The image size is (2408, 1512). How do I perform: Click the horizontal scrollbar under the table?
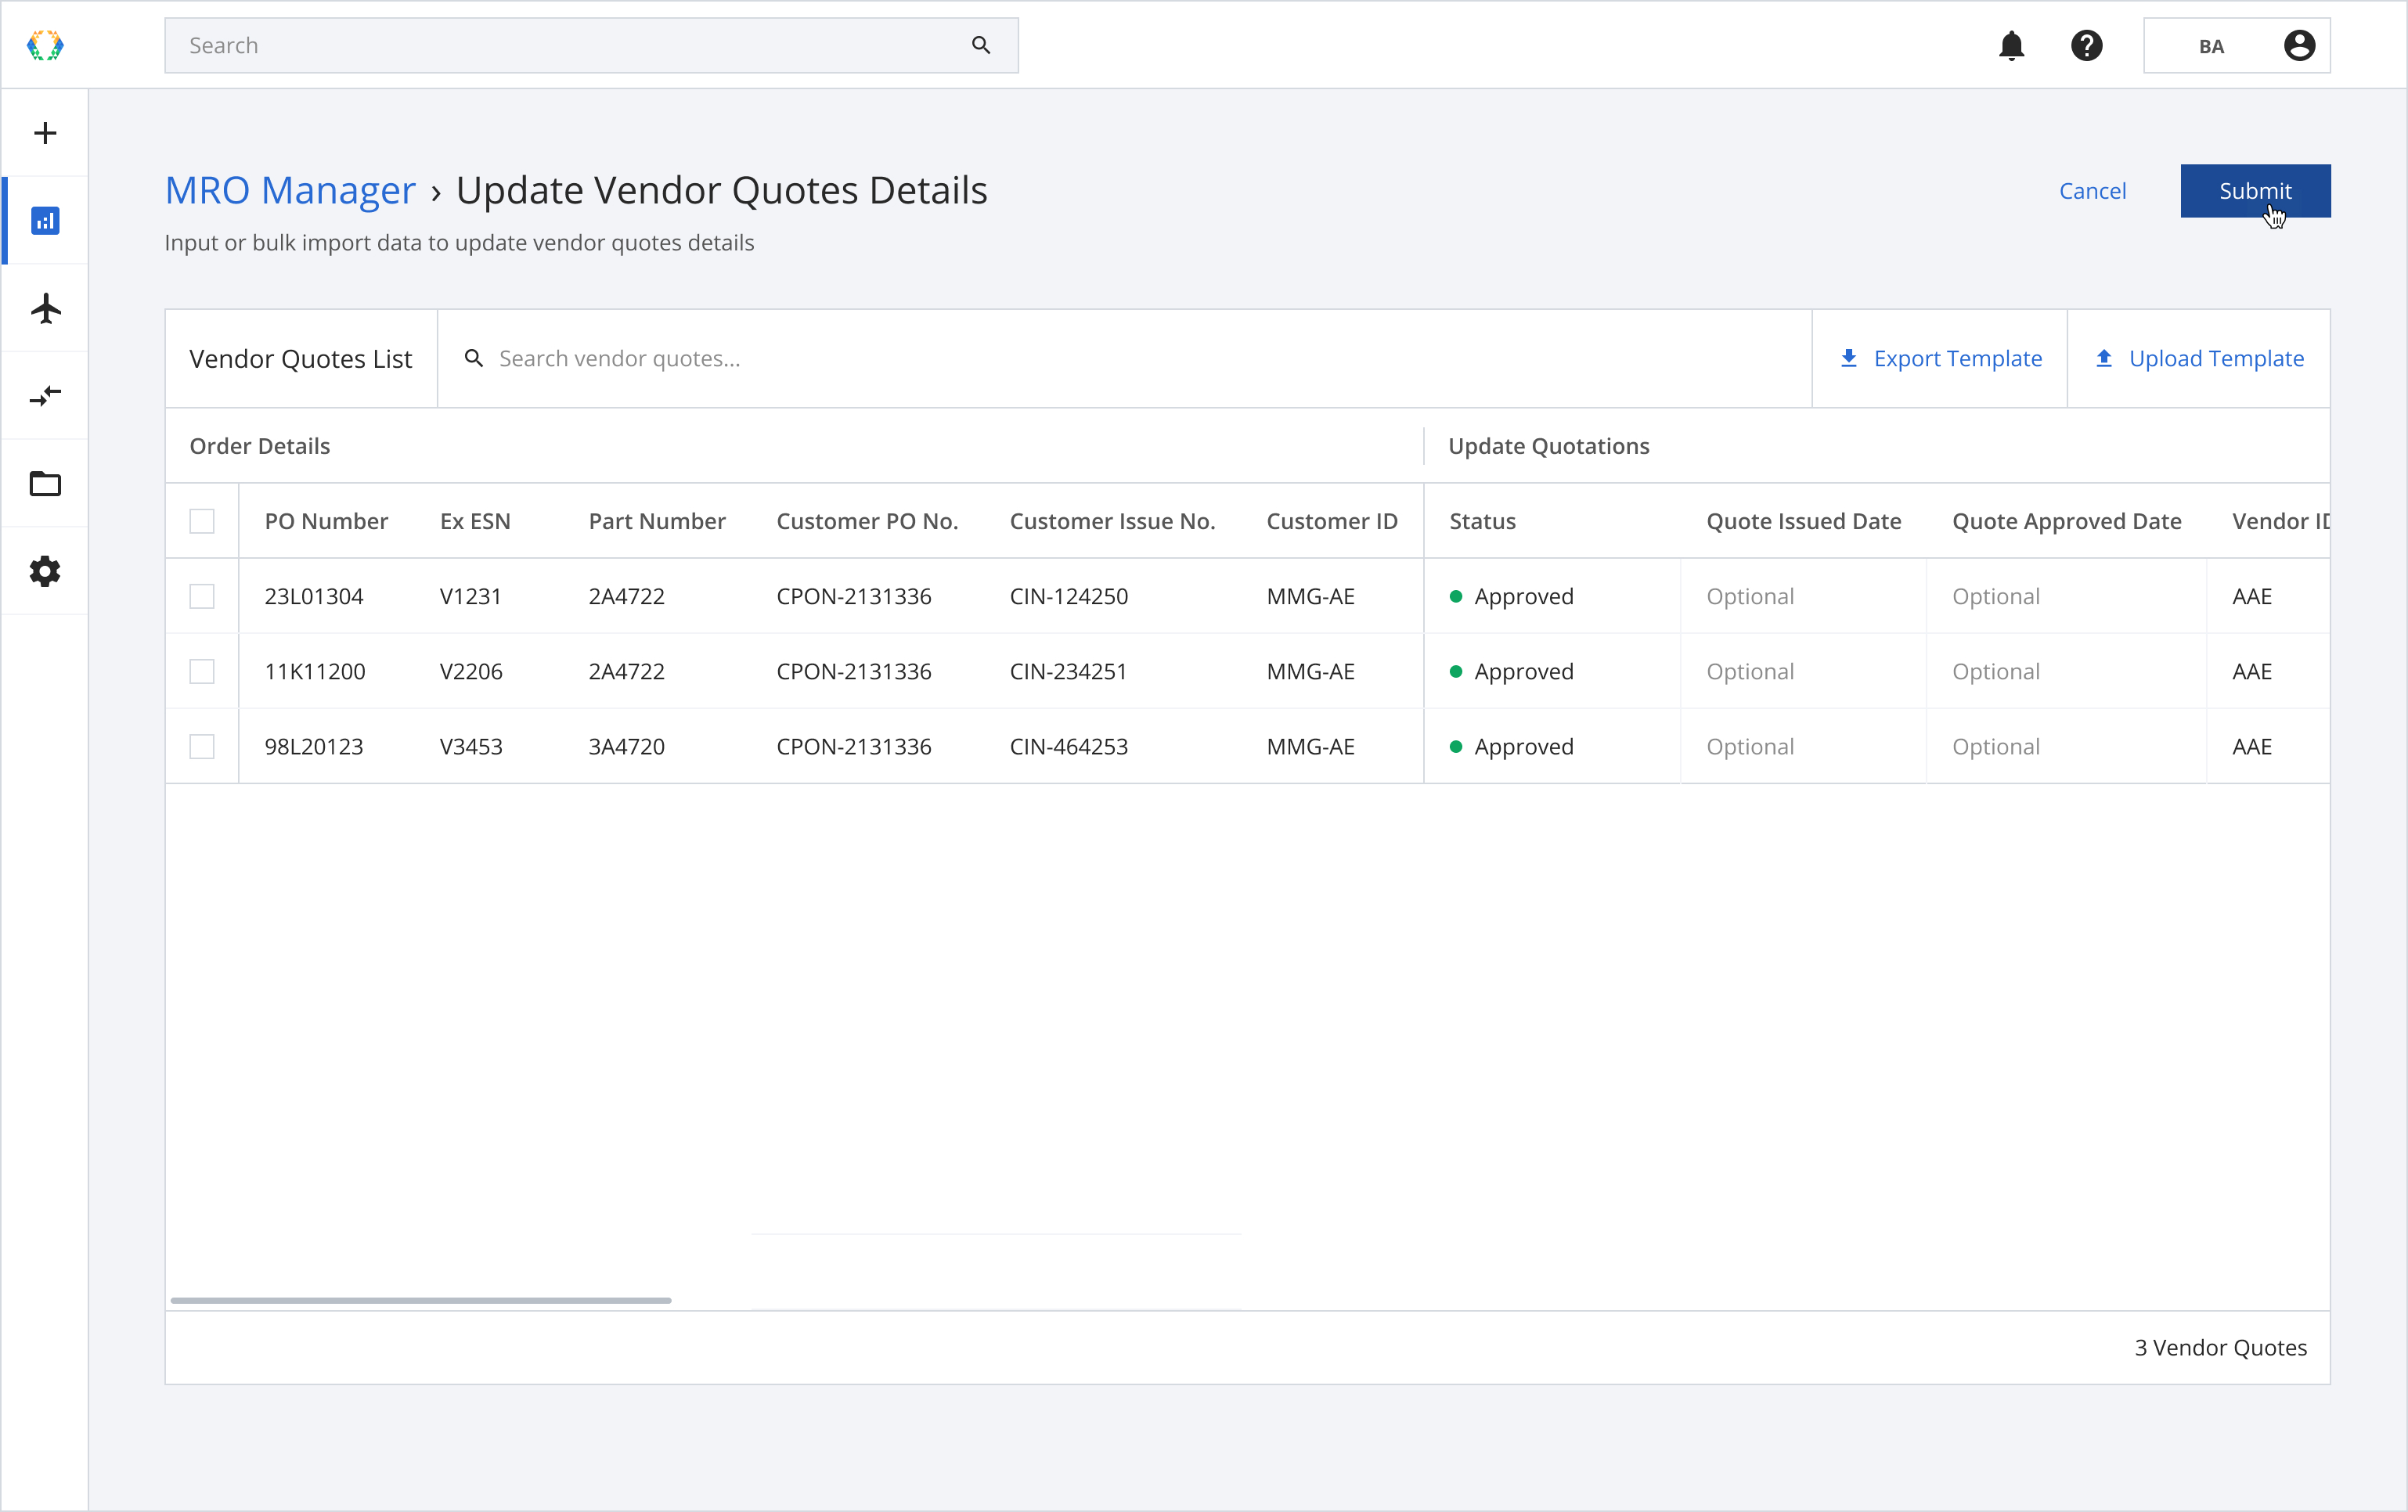click(x=421, y=1300)
